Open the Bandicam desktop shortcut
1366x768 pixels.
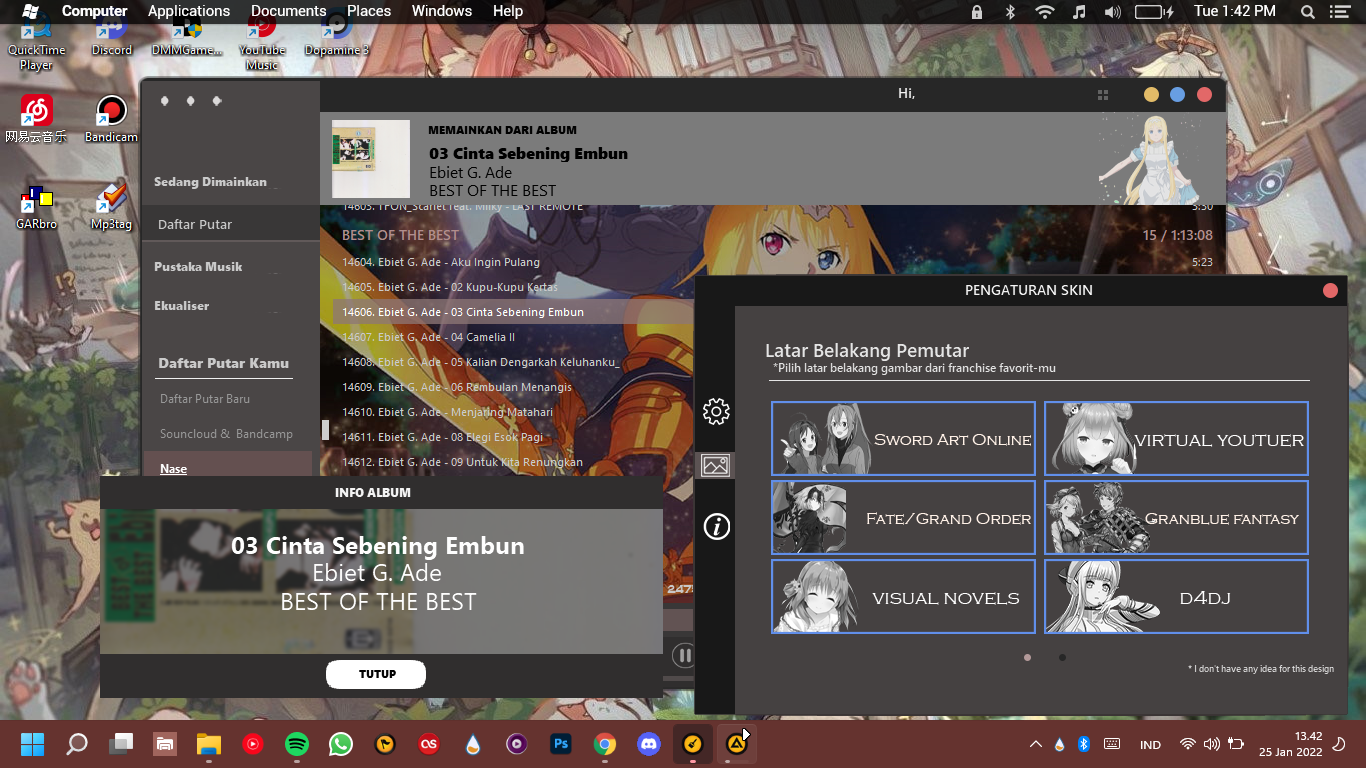111,118
